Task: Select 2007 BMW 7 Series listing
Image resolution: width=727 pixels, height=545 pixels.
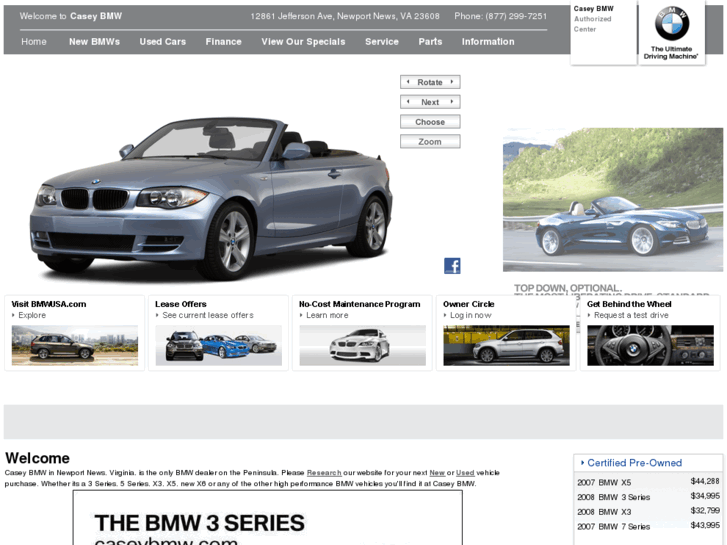Action: (648, 526)
